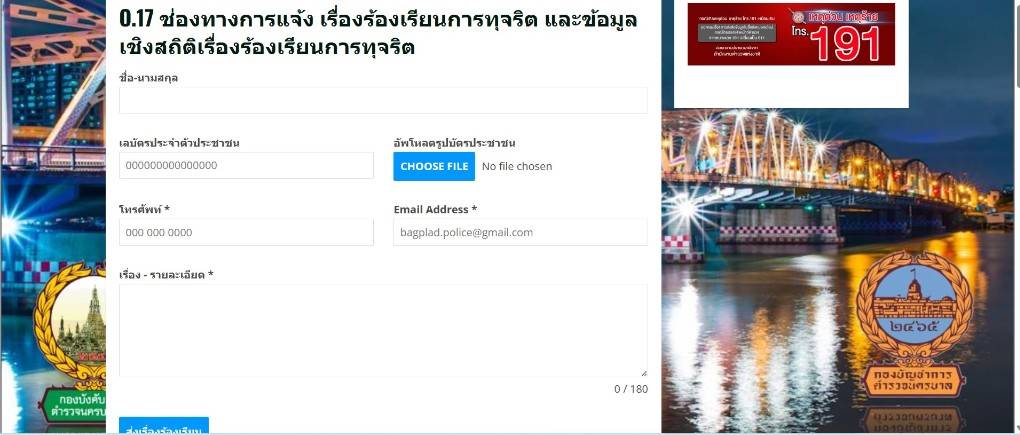The image size is (1020, 435).
Task: Focus the Email Address input field
Action: pos(520,232)
